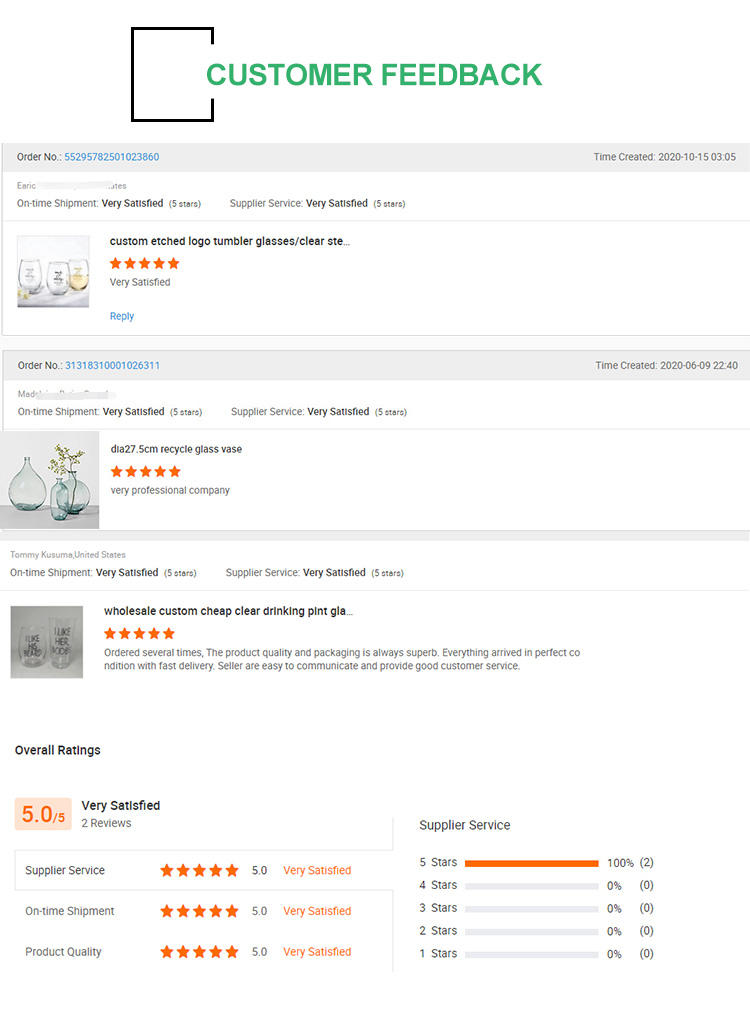Click star rating of tumbler glasses review
750x1010 pixels.
point(145,263)
